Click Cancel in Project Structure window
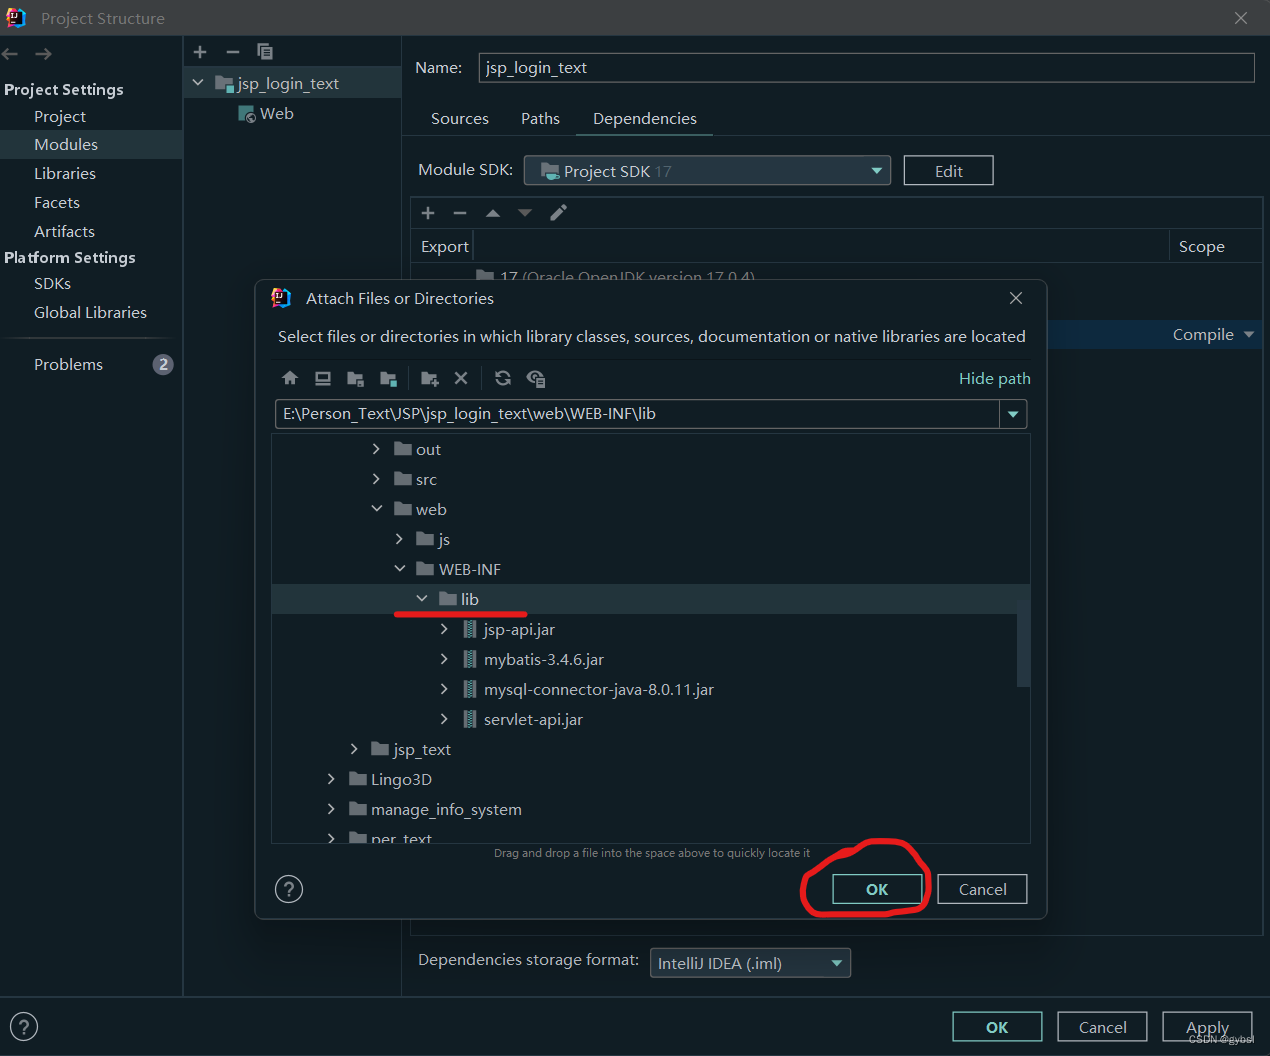 click(1102, 1027)
